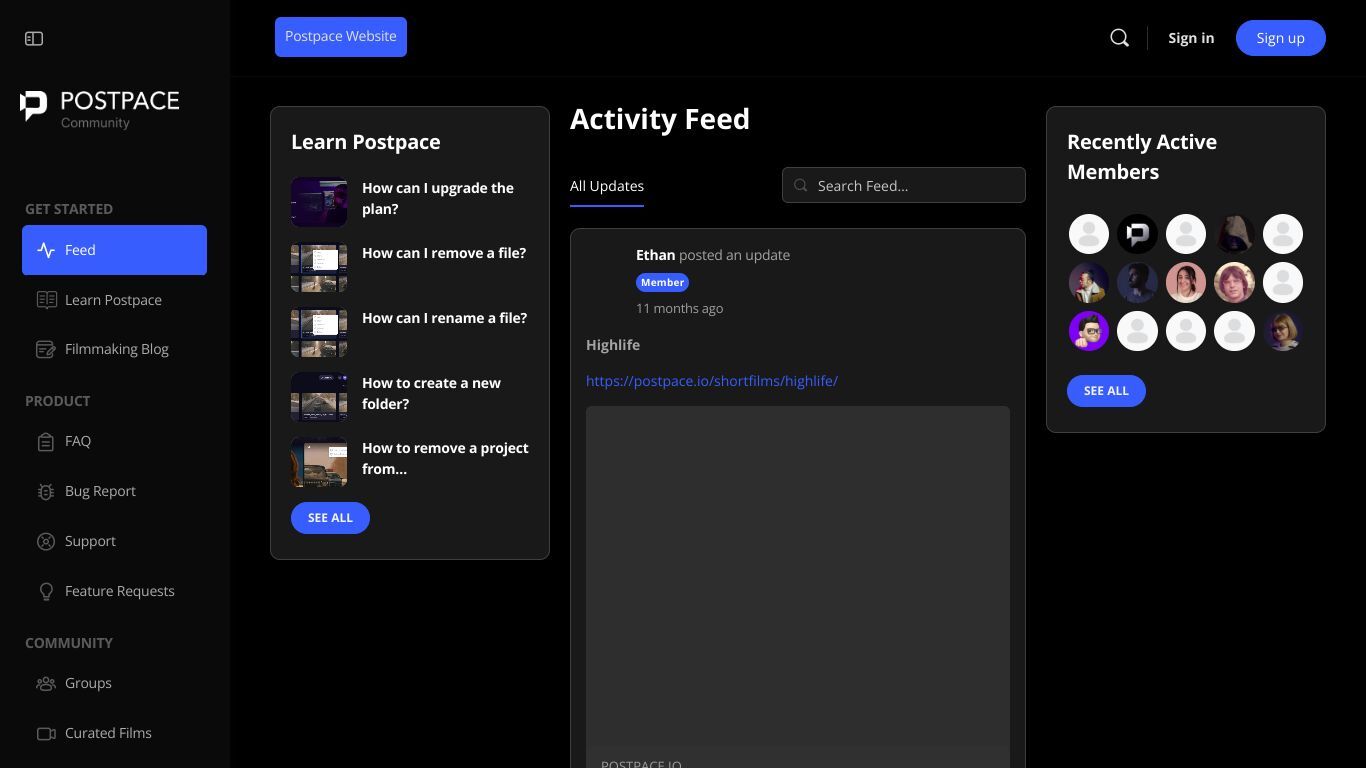Click the Filmmaking Blog edit icon

click(x=46, y=349)
